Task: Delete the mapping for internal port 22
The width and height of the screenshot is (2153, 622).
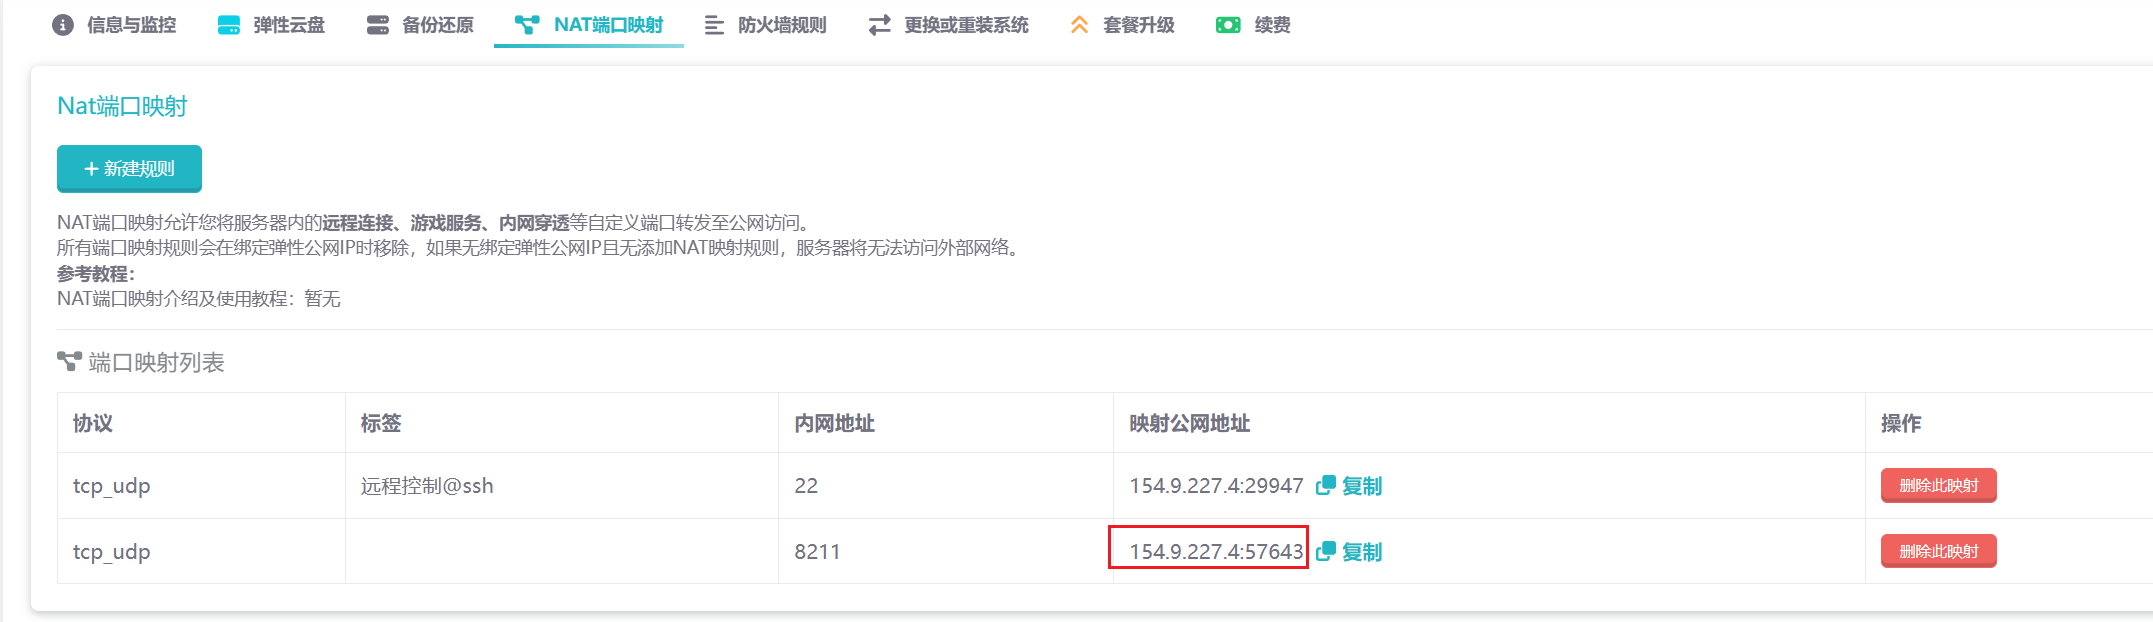Action: (1938, 485)
